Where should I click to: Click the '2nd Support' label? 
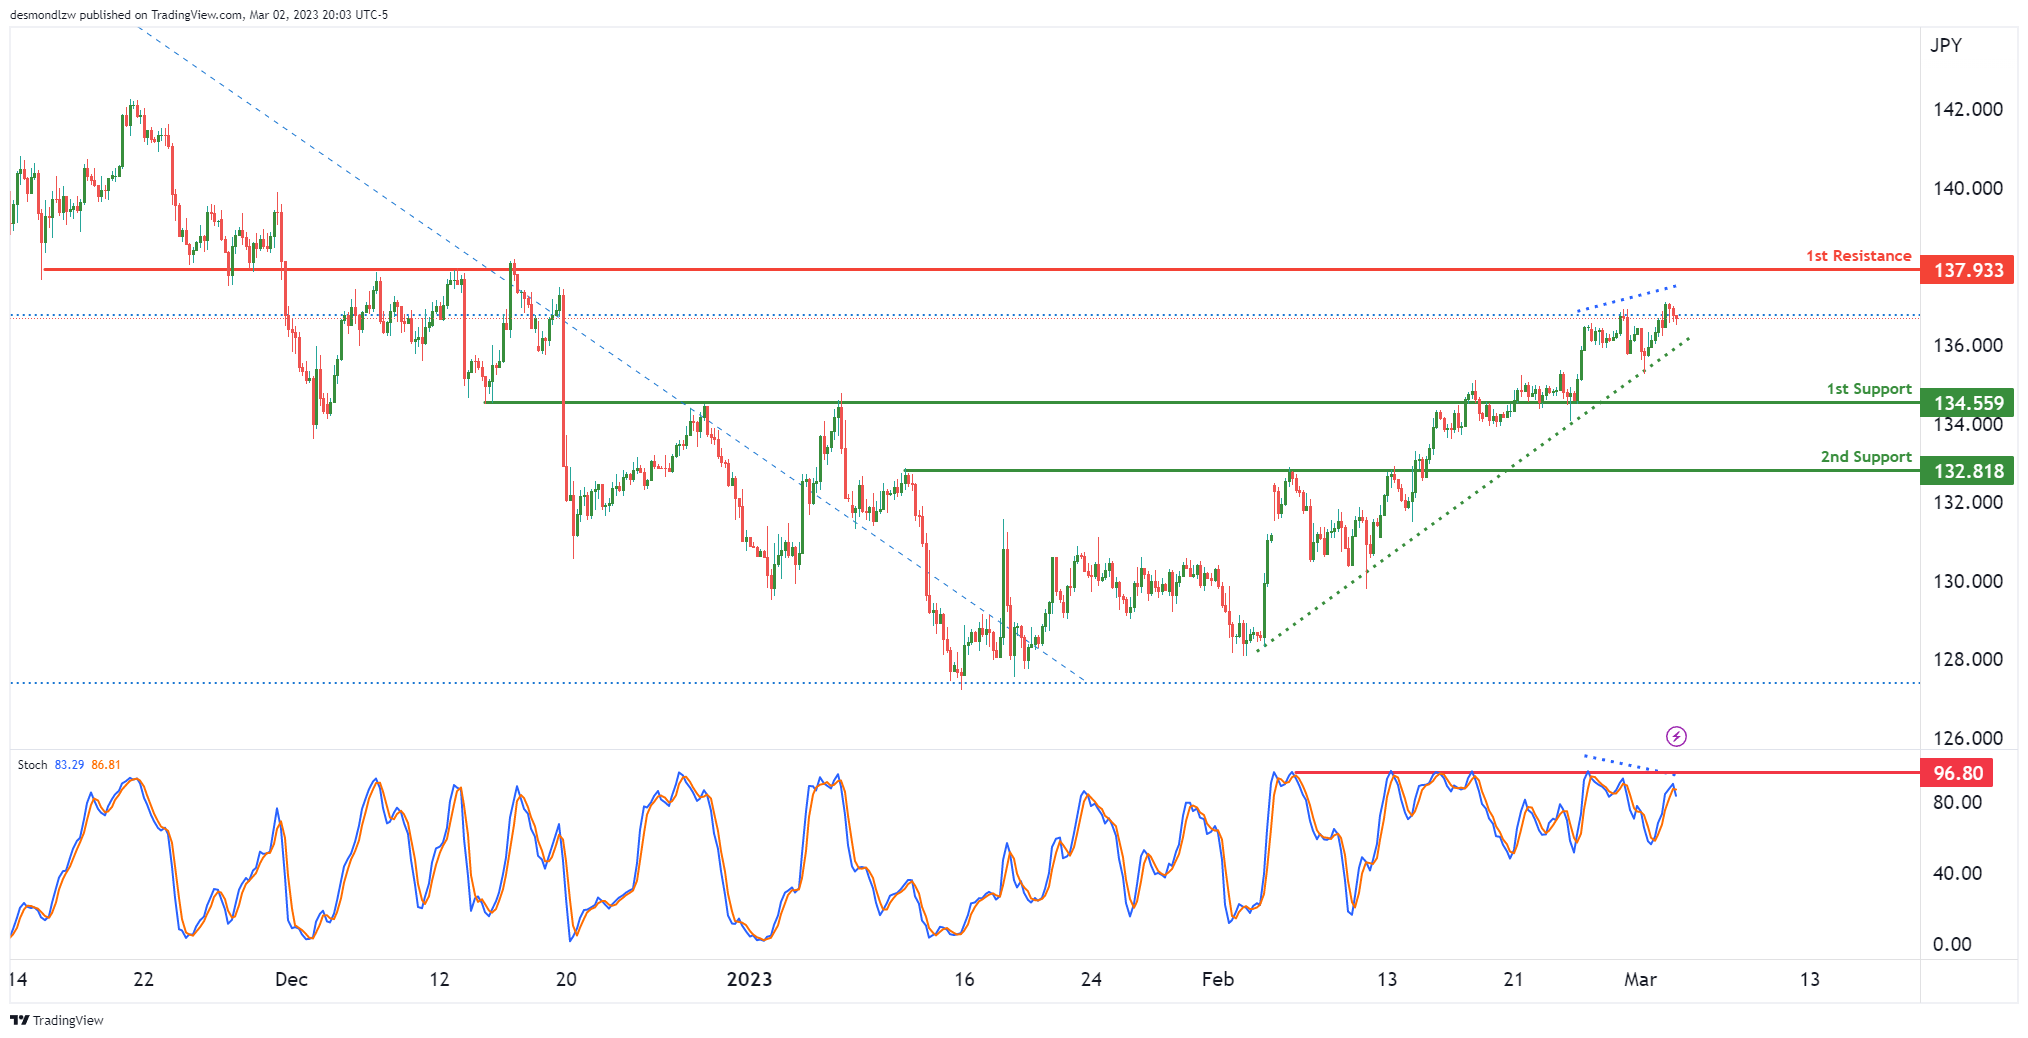(x=1866, y=457)
